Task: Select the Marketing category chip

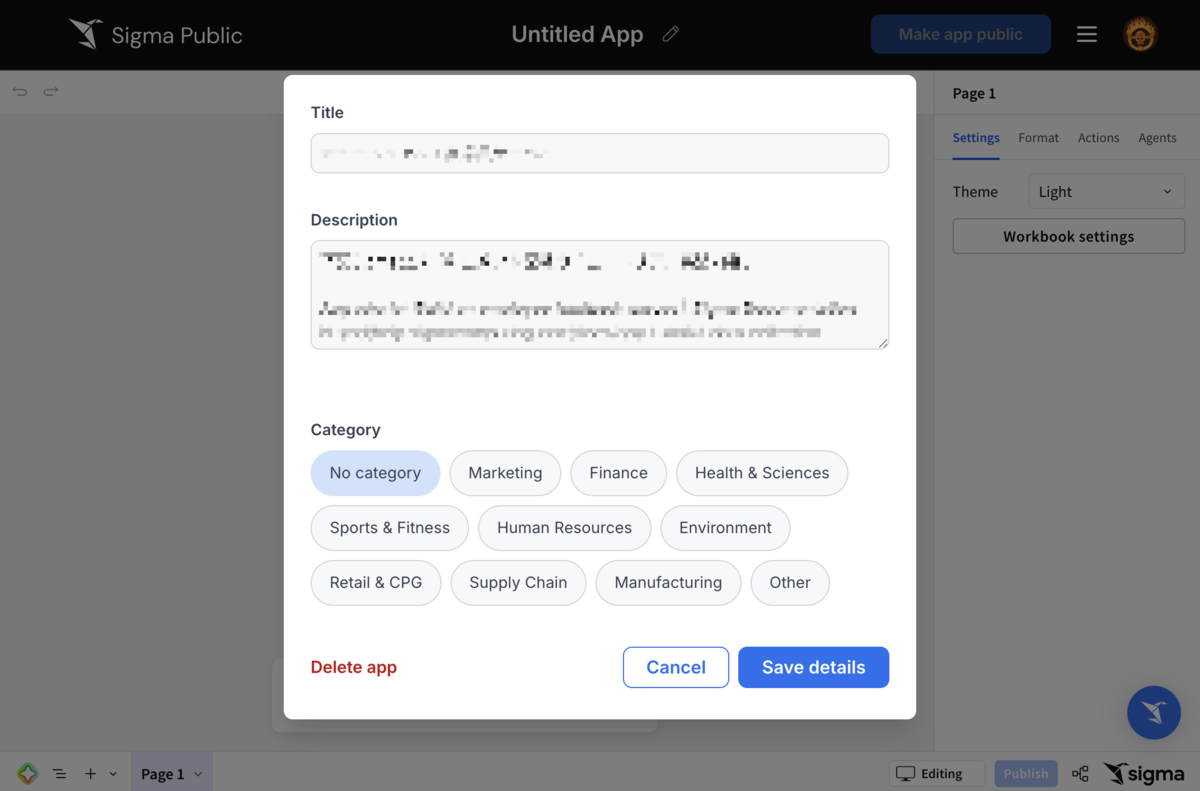Action: pos(505,473)
